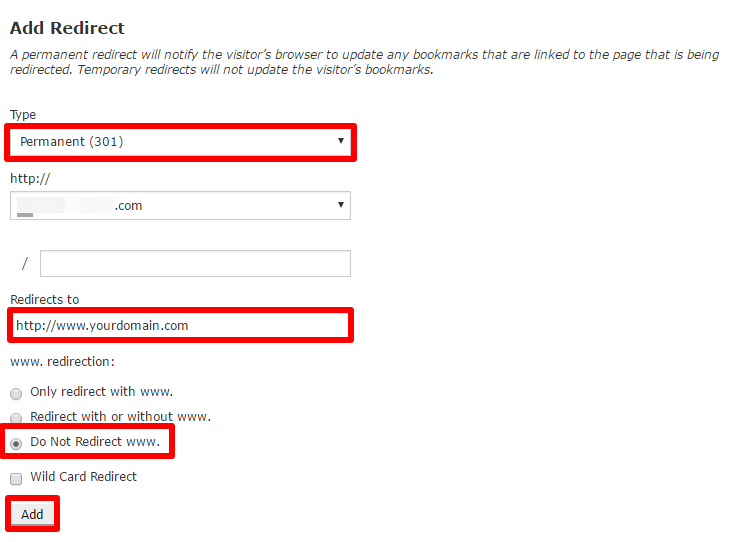Select the Do Not Redirect www. radio button
The image size is (734, 542).
point(16,443)
